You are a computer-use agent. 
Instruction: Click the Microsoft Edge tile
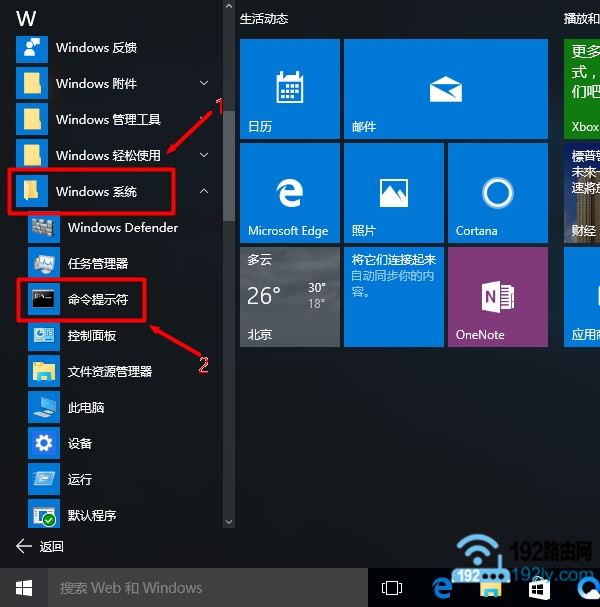pos(290,192)
